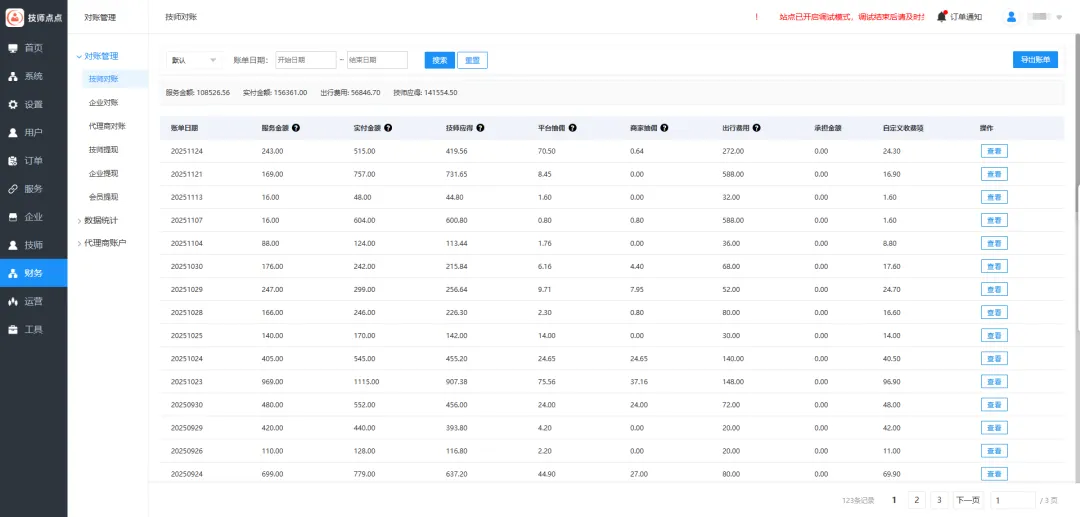
Task: Click 查看 for bill date 20251124
Action: pyautogui.click(x=993, y=151)
